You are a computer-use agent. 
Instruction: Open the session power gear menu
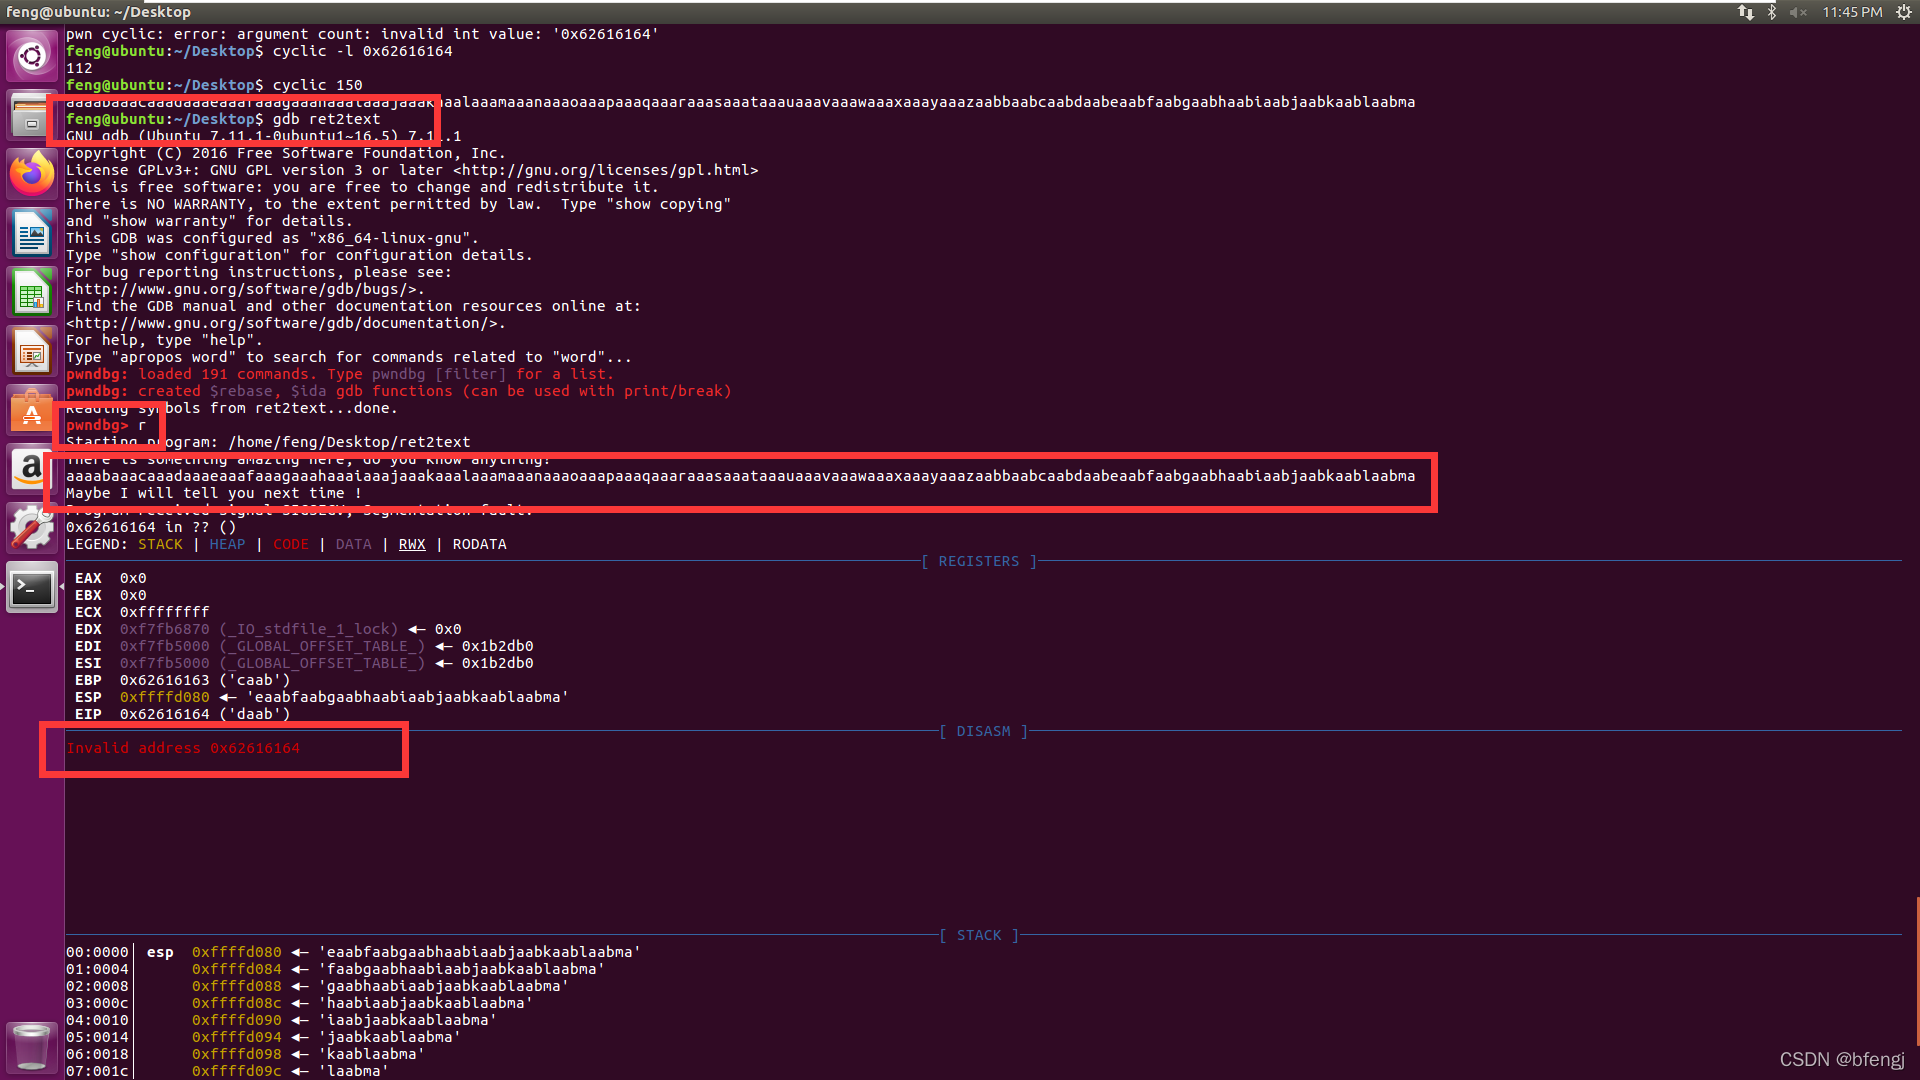click(x=1904, y=12)
